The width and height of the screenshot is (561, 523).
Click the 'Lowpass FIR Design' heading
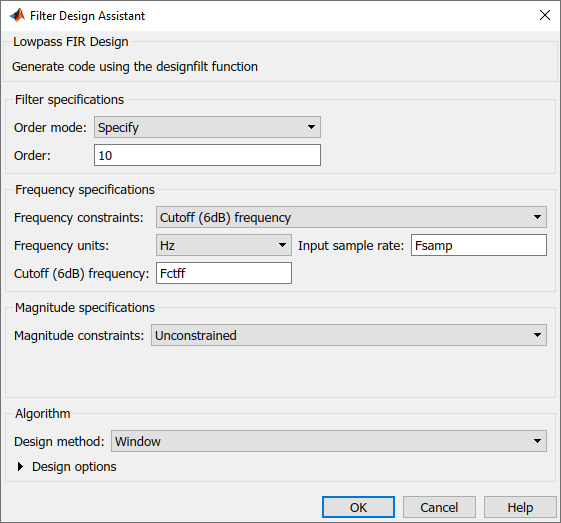pyautogui.click(x=71, y=42)
